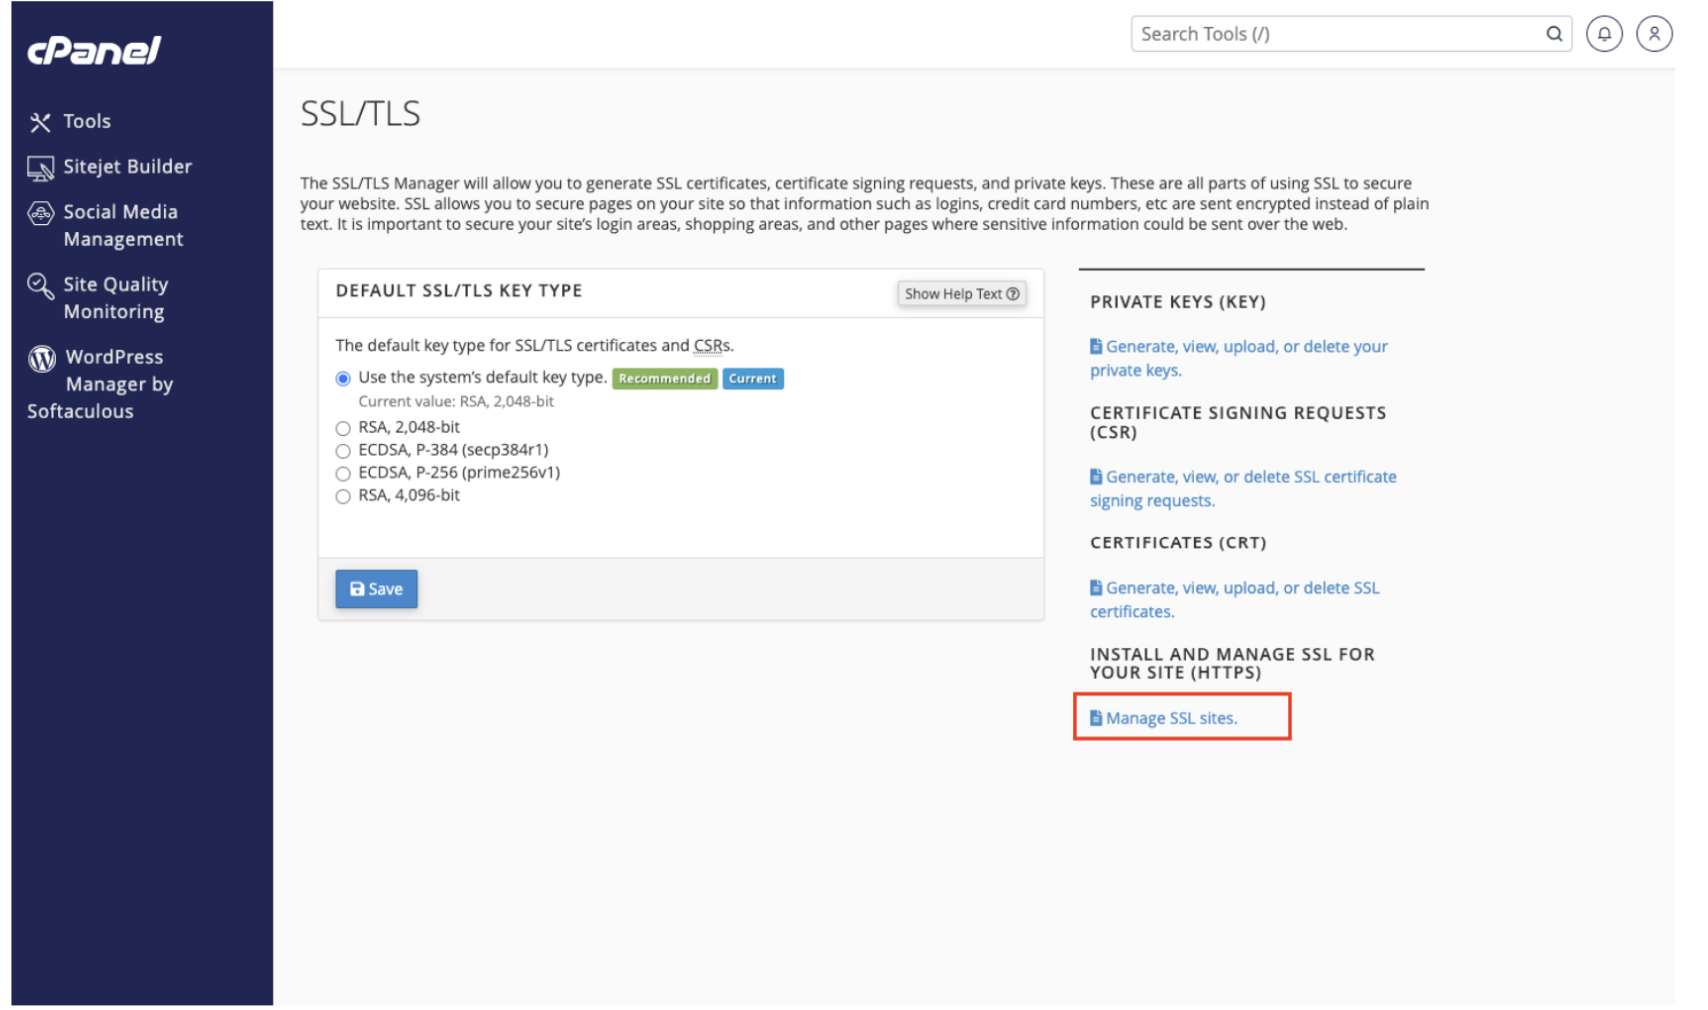Click document icon beside signing requests link
Viewport: 1708px width, 1010px height.
click(x=1096, y=477)
